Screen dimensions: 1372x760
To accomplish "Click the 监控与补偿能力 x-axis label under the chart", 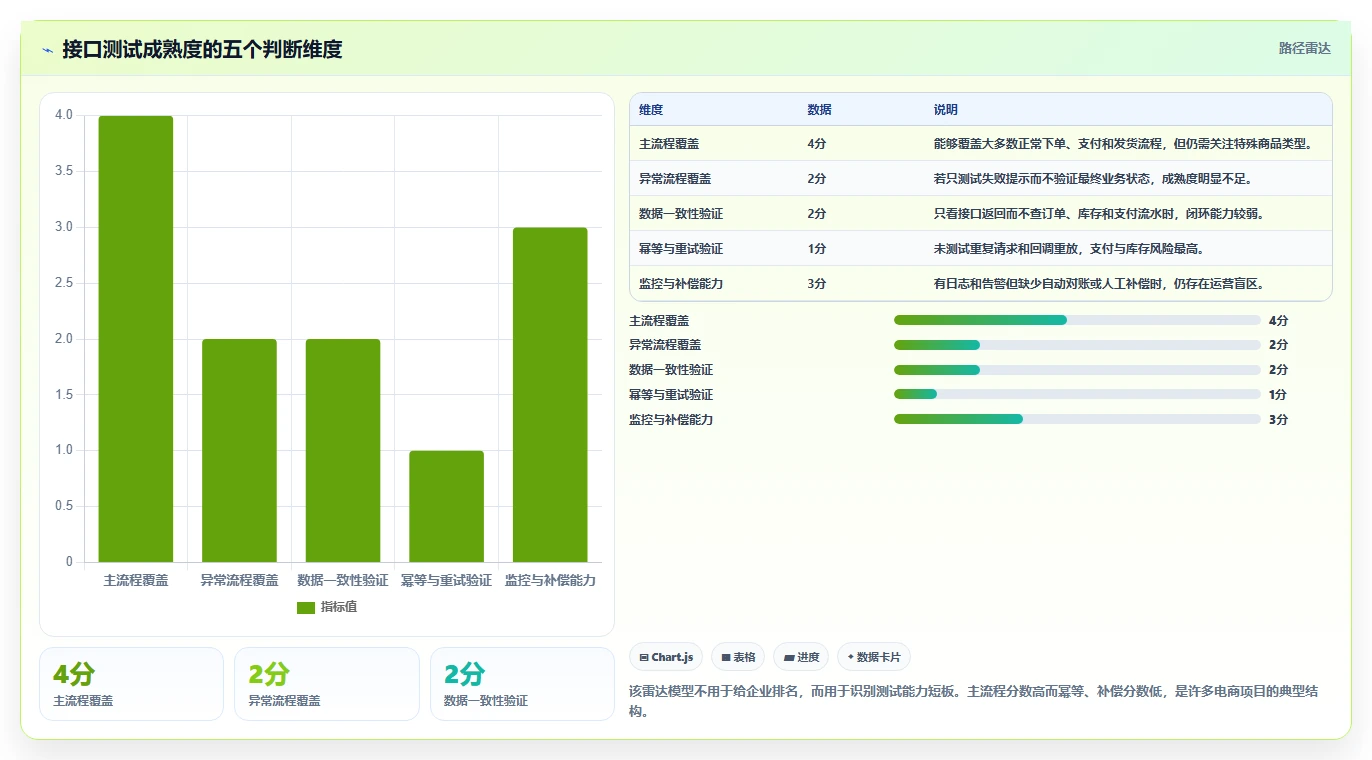I will point(550,580).
